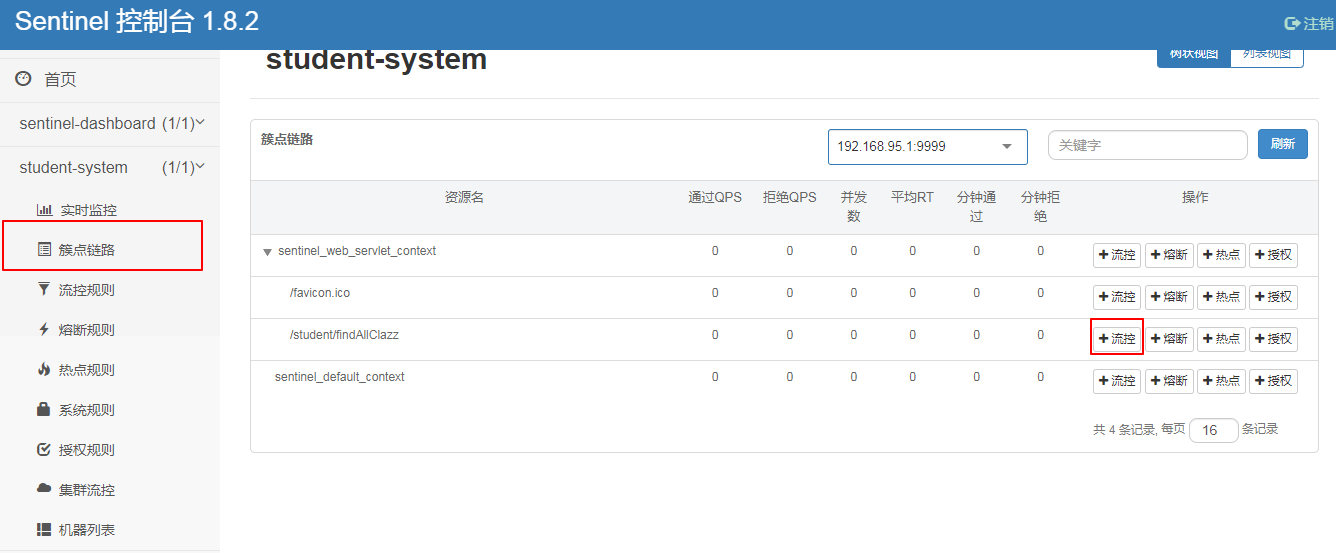
Task: Click the 集群流控 cloud icon
Action: point(44,489)
